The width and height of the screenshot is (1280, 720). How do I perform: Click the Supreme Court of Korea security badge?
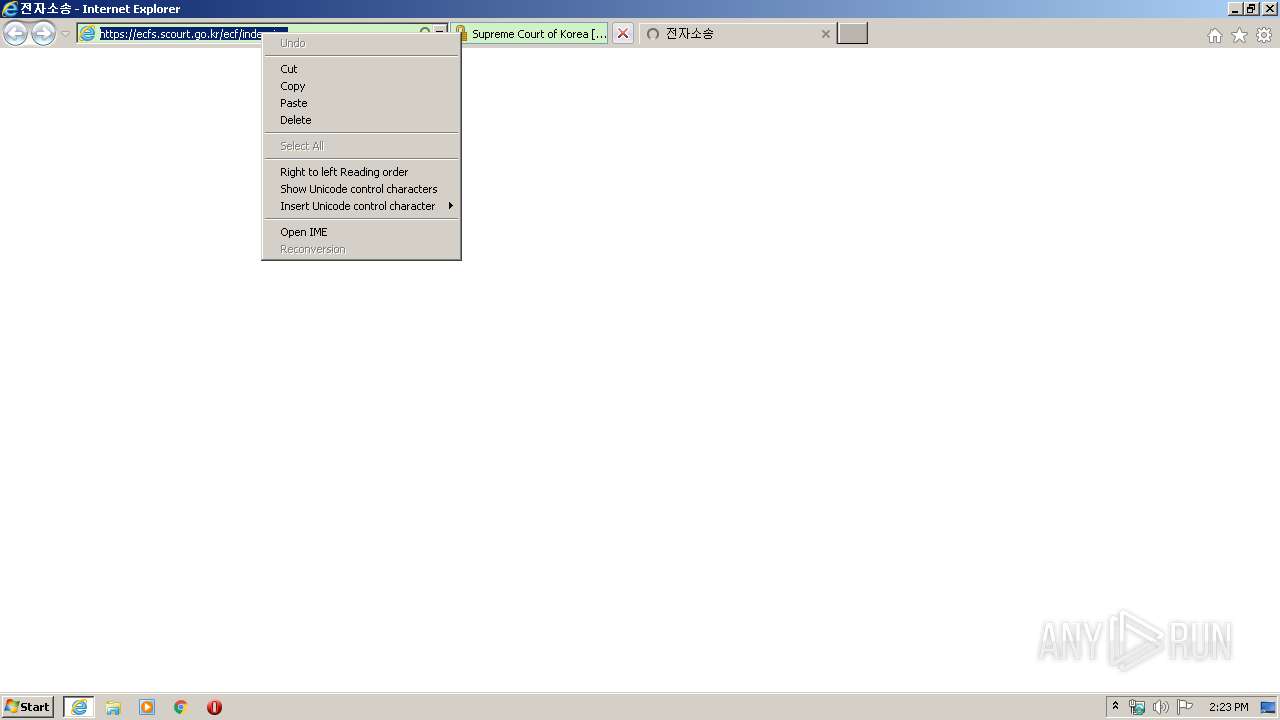[x=532, y=34]
